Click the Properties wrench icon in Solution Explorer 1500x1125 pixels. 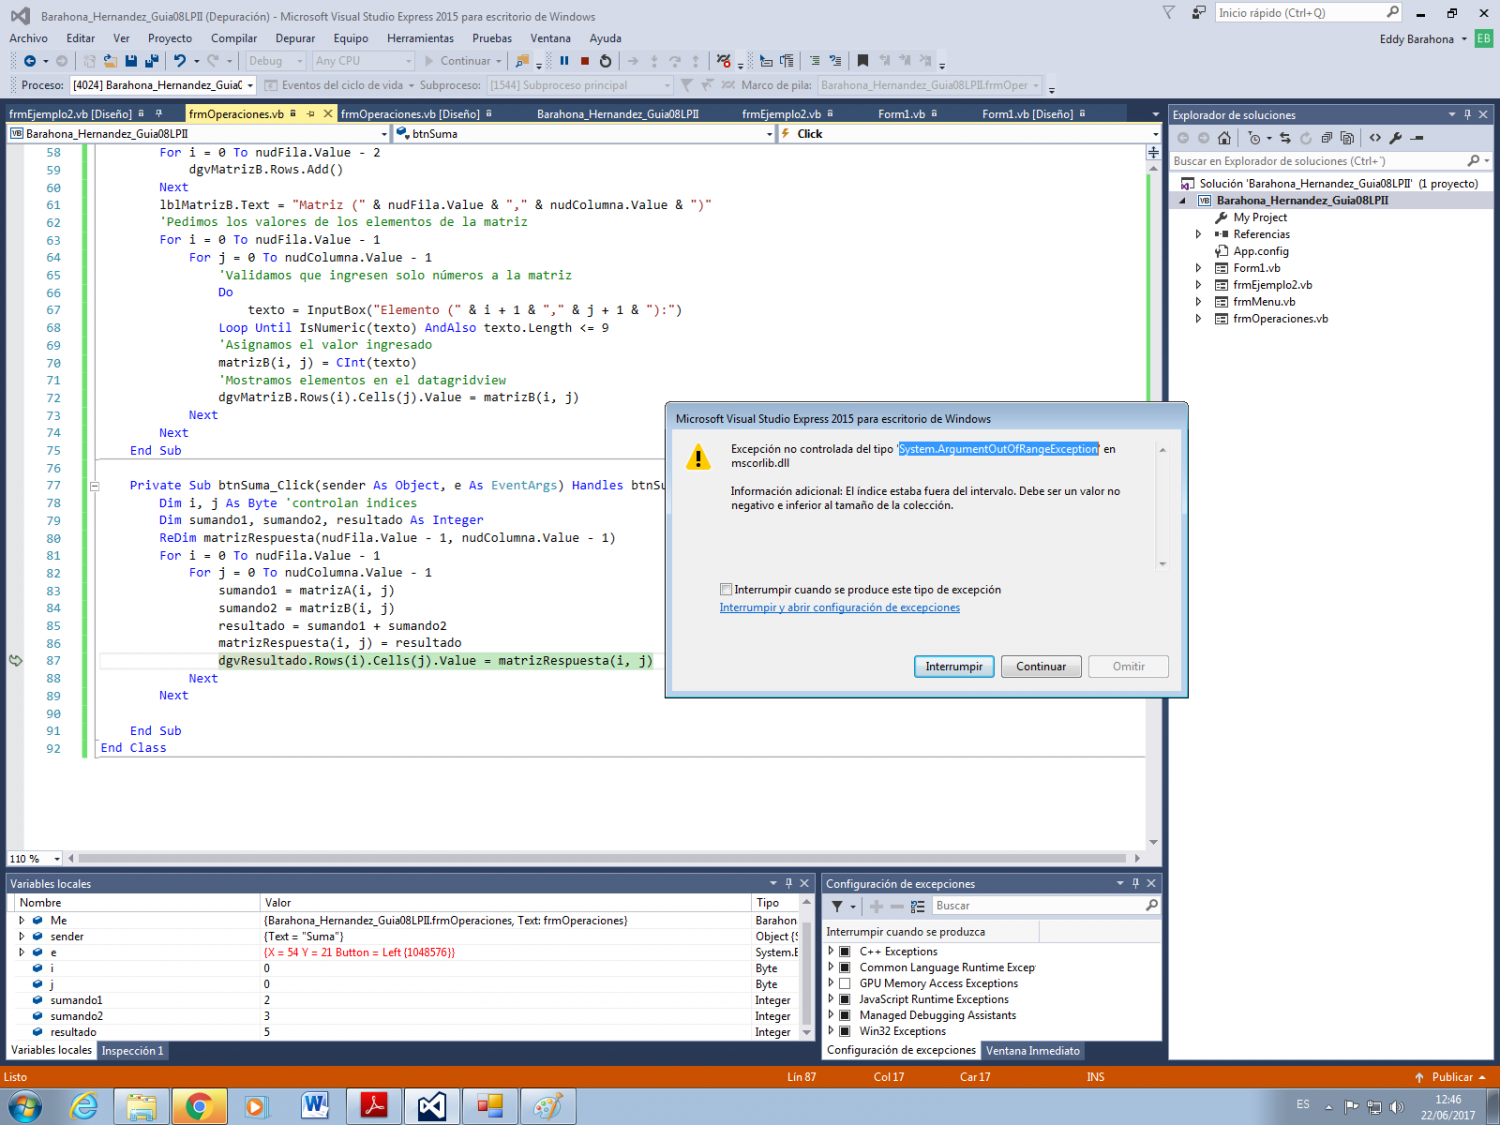(x=1396, y=138)
